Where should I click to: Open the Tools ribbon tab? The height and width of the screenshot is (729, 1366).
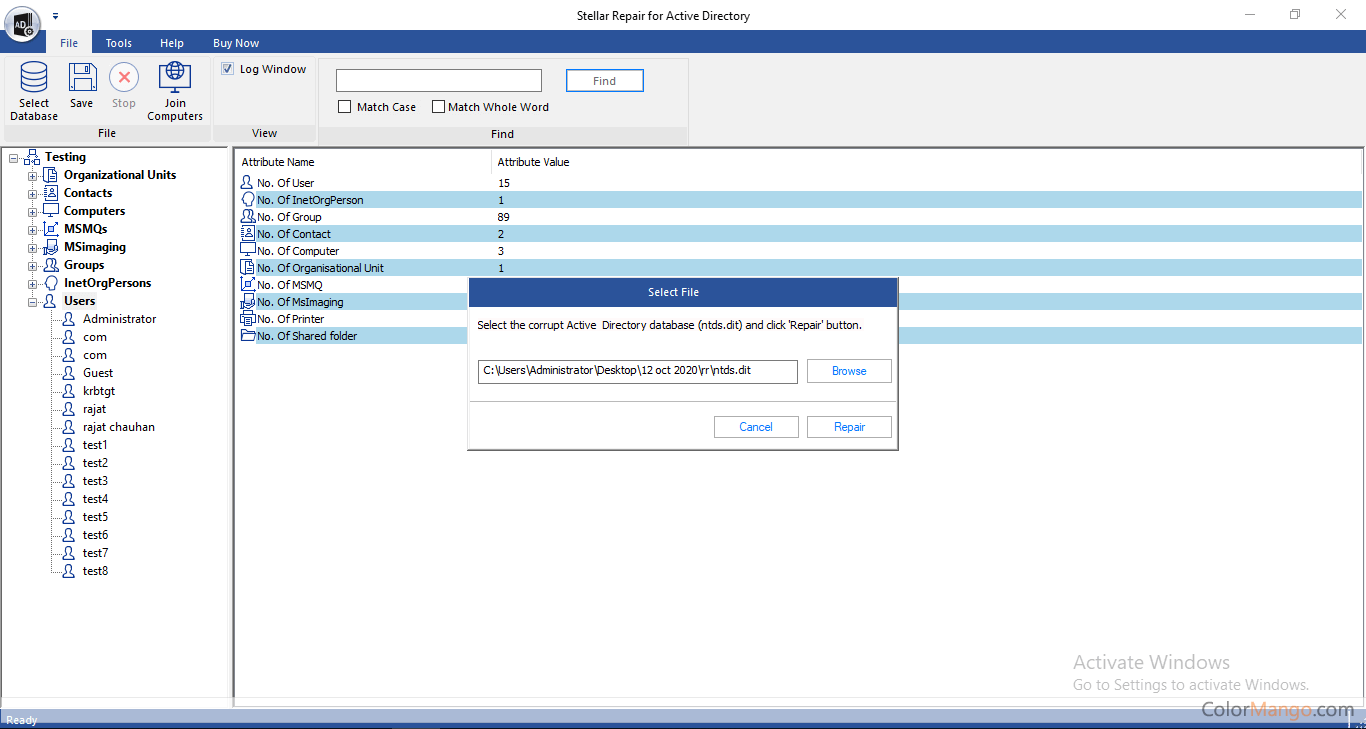pyautogui.click(x=119, y=43)
